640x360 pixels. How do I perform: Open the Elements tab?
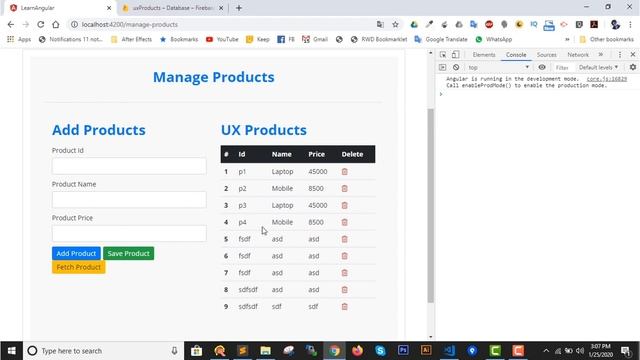point(484,55)
